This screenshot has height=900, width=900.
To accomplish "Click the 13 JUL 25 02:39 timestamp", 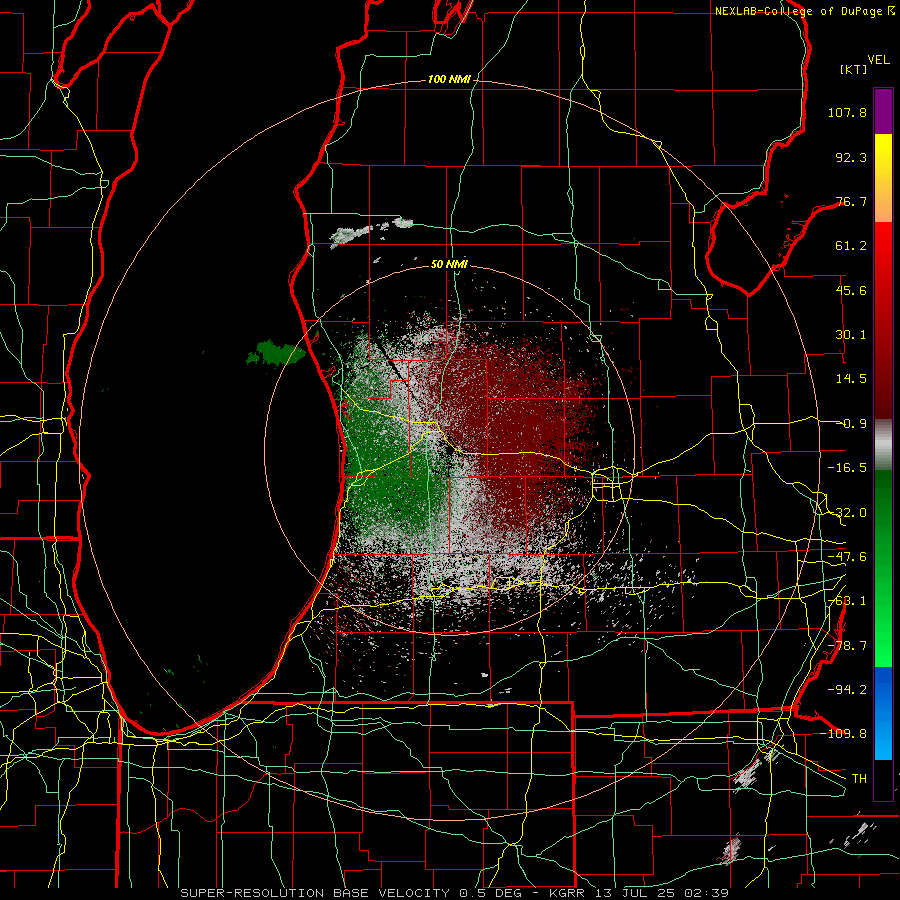I will pos(663,893).
